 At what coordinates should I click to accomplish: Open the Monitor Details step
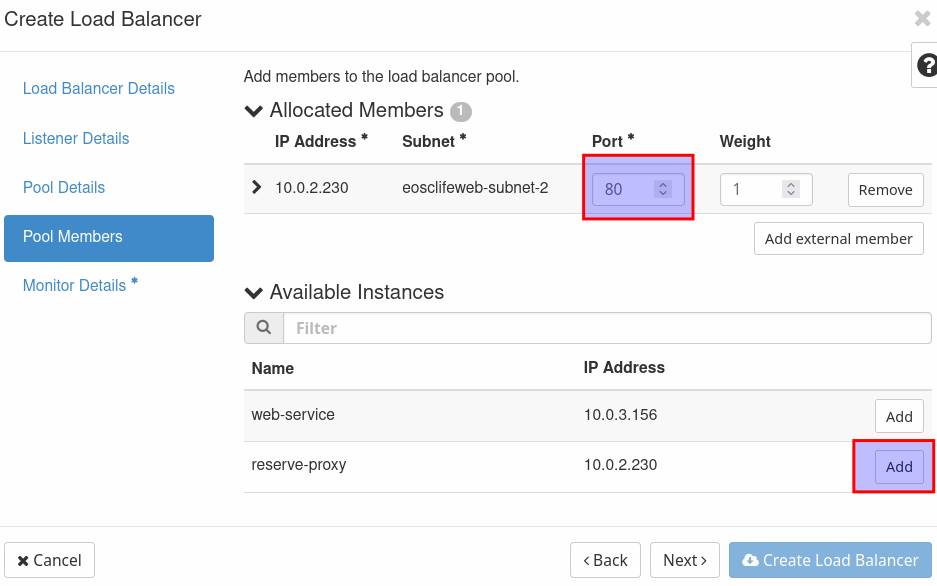(x=75, y=286)
